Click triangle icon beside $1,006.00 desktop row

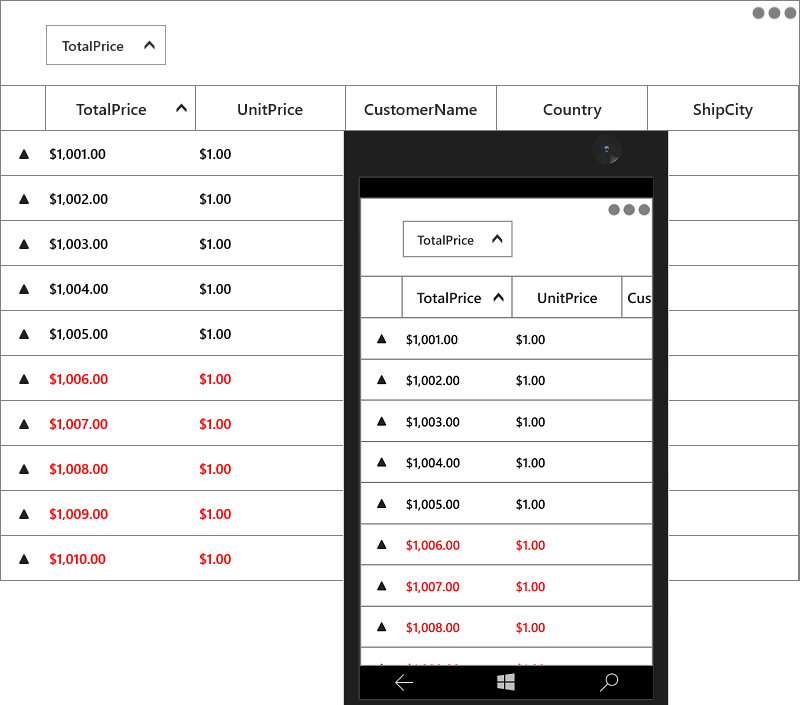coord(24,379)
